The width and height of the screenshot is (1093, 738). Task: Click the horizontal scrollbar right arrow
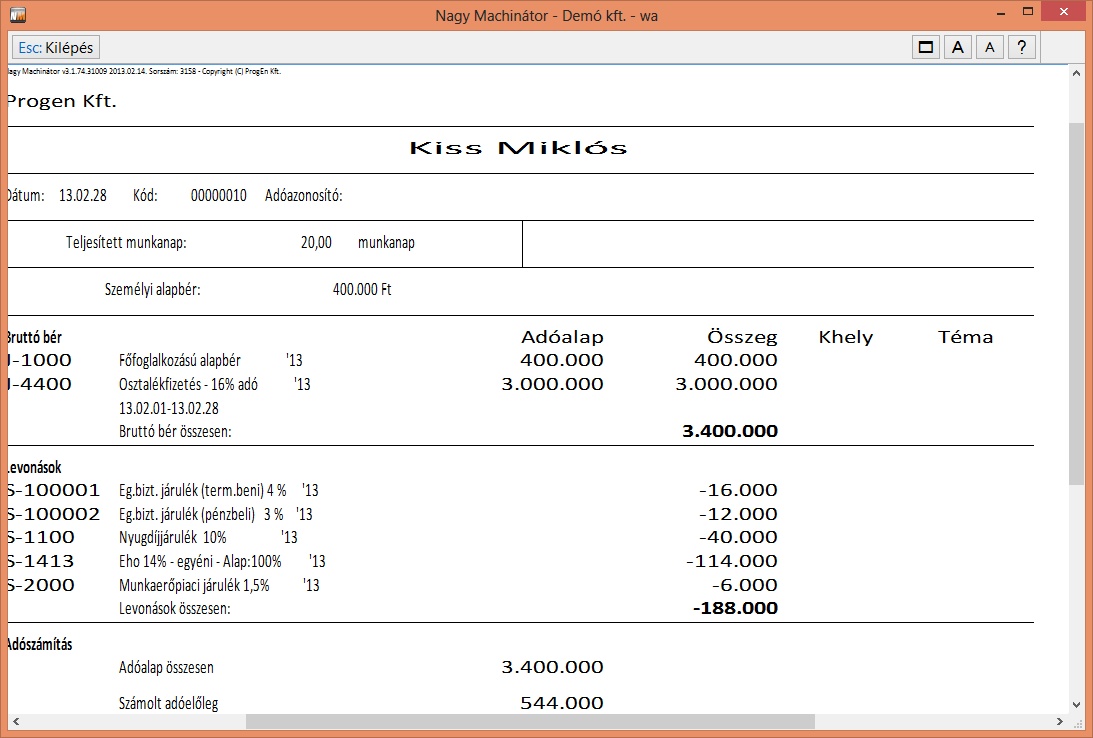coord(1060,722)
